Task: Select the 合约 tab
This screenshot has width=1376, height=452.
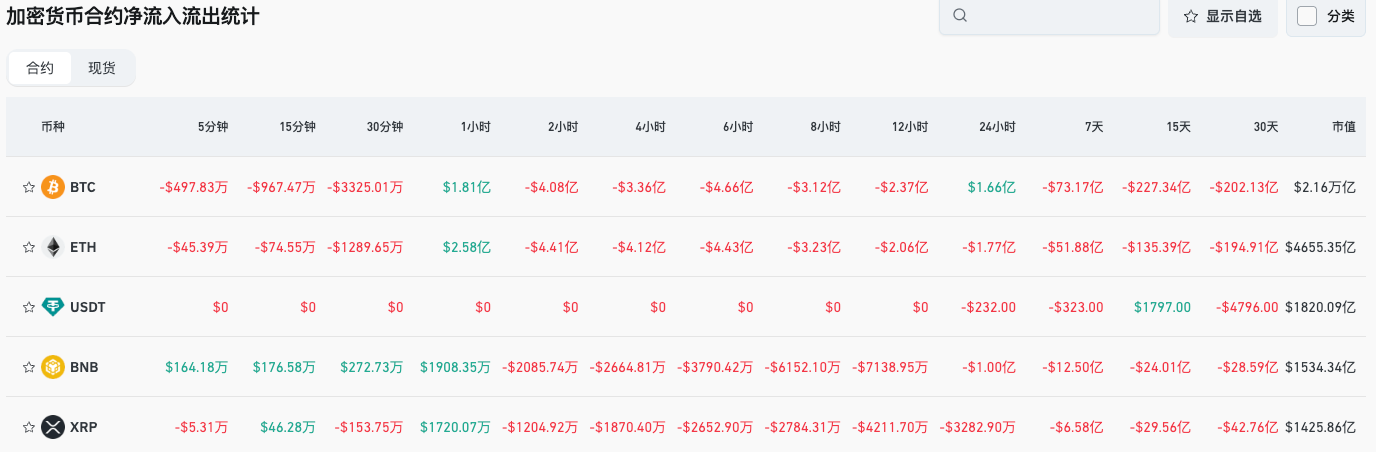Action: pos(40,68)
